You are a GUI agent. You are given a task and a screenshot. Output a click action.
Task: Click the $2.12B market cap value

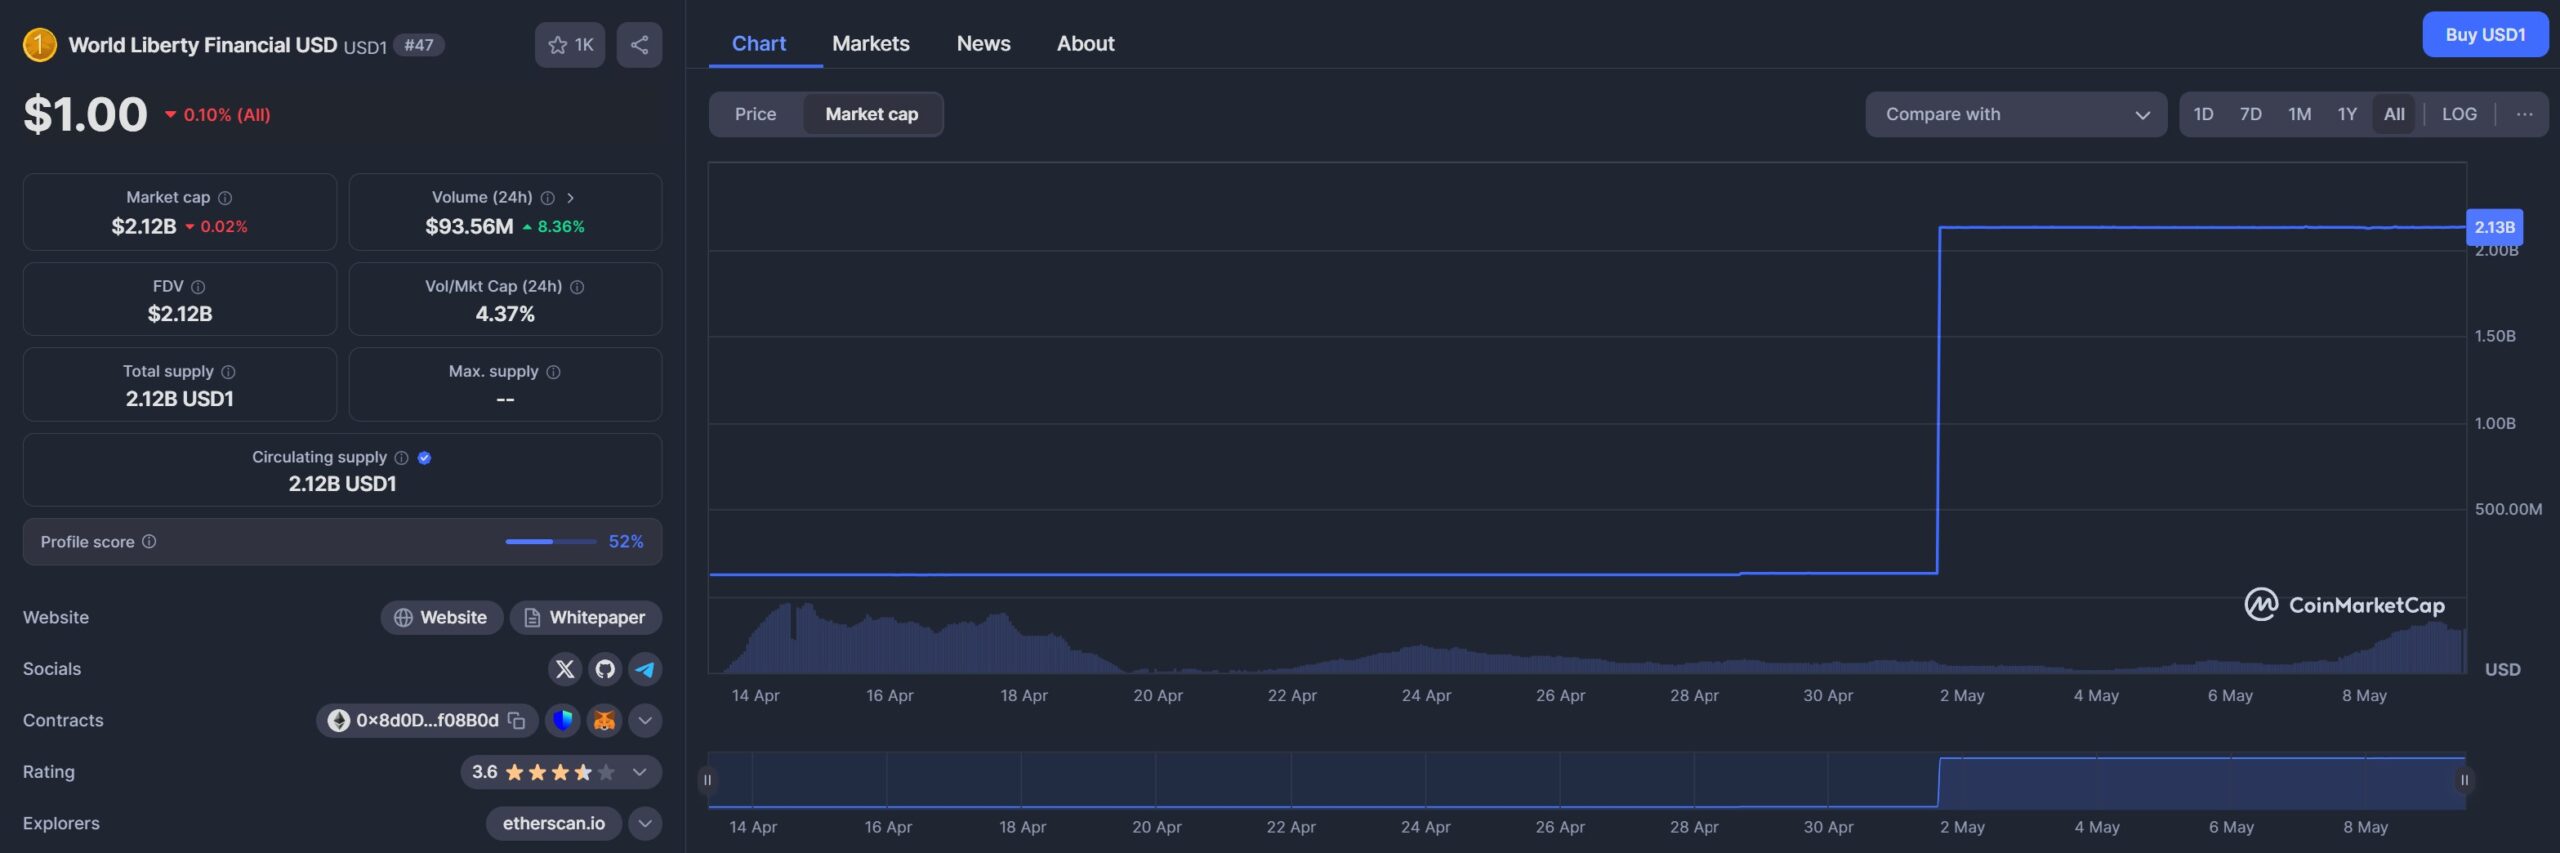point(144,227)
